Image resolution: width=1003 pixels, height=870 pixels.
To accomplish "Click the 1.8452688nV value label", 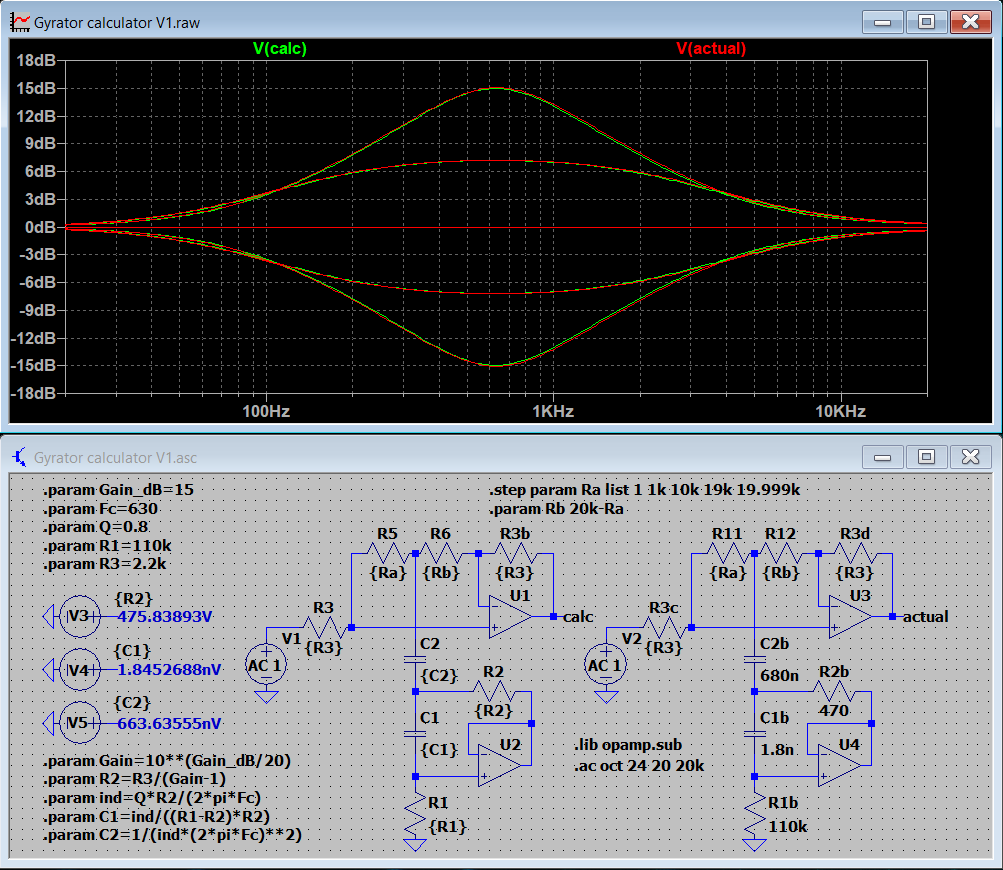I will (170, 670).
